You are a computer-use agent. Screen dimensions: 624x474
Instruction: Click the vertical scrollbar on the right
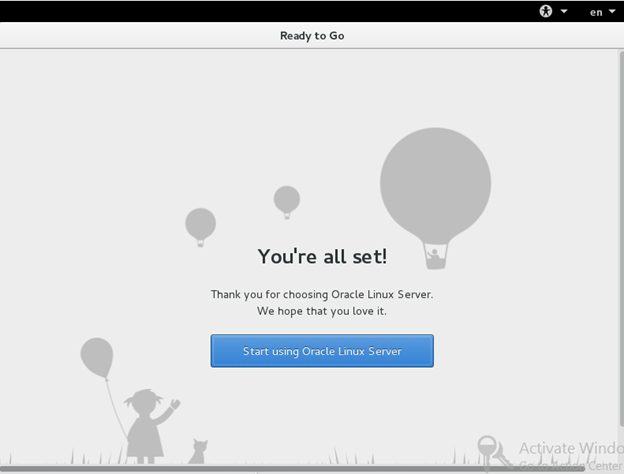tap(622, 239)
